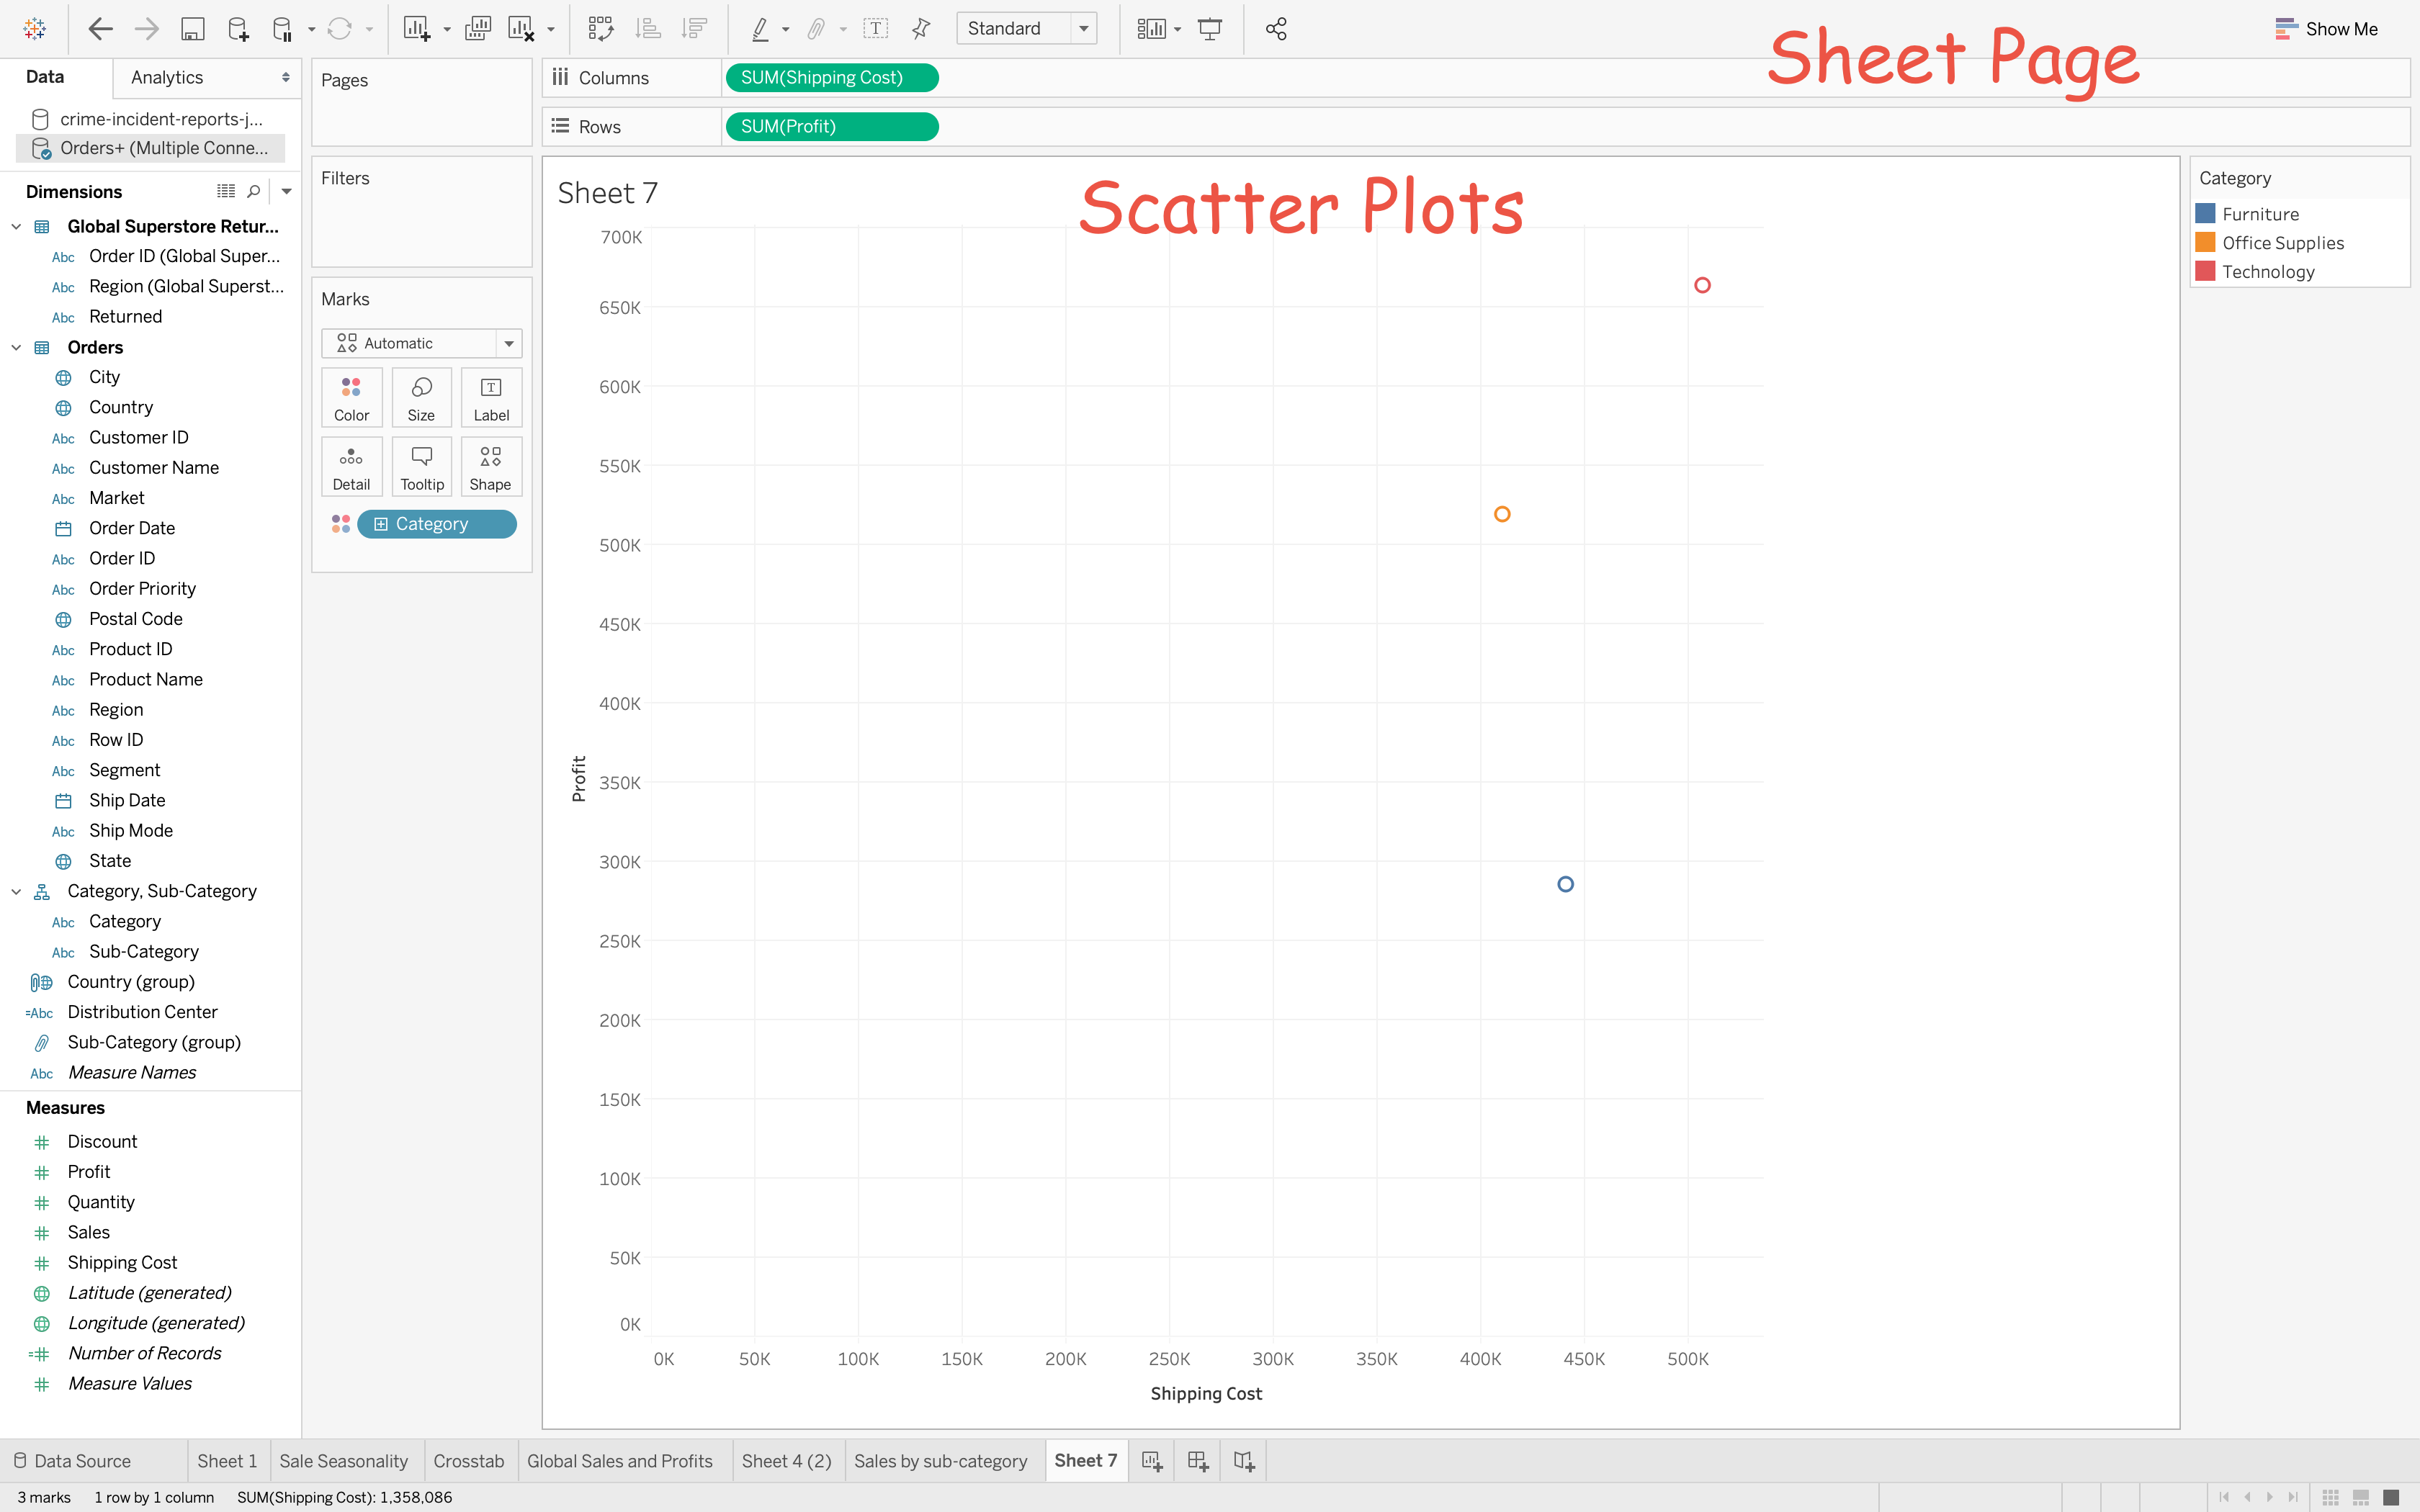2420x1512 pixels.
Task: Toggle view data source as list icon
Action: pyautogui.click(x=226, y=191)
